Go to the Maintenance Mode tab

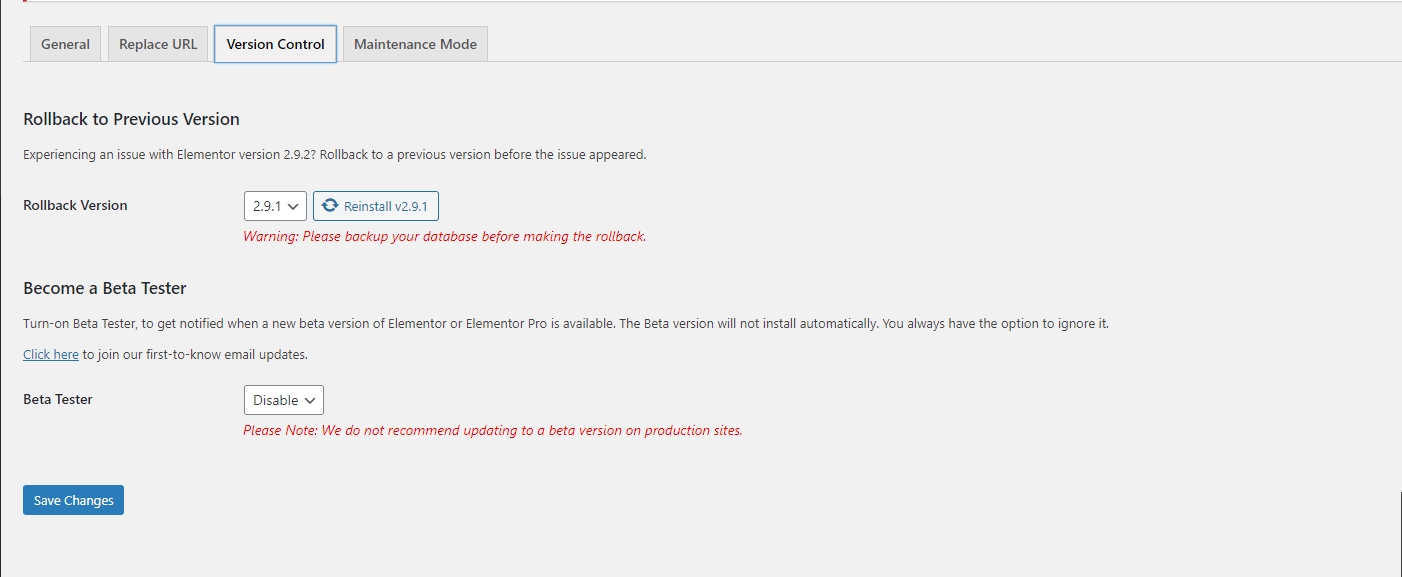[x=415, y=44]
